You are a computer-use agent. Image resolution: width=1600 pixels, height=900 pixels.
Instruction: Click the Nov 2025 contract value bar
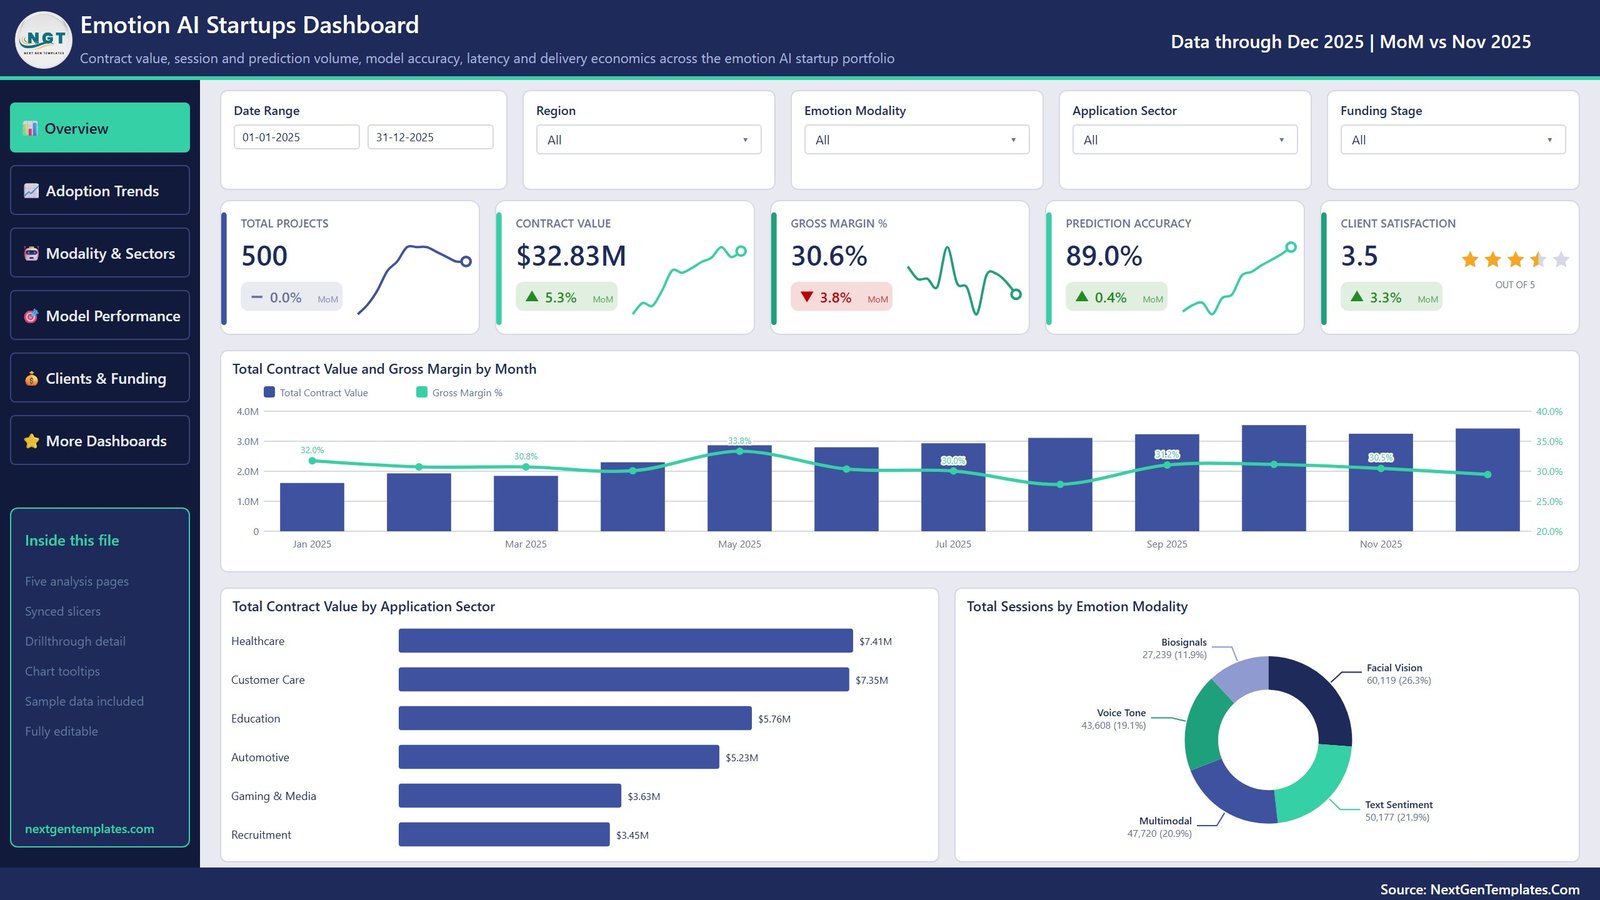click(1381, 482)
